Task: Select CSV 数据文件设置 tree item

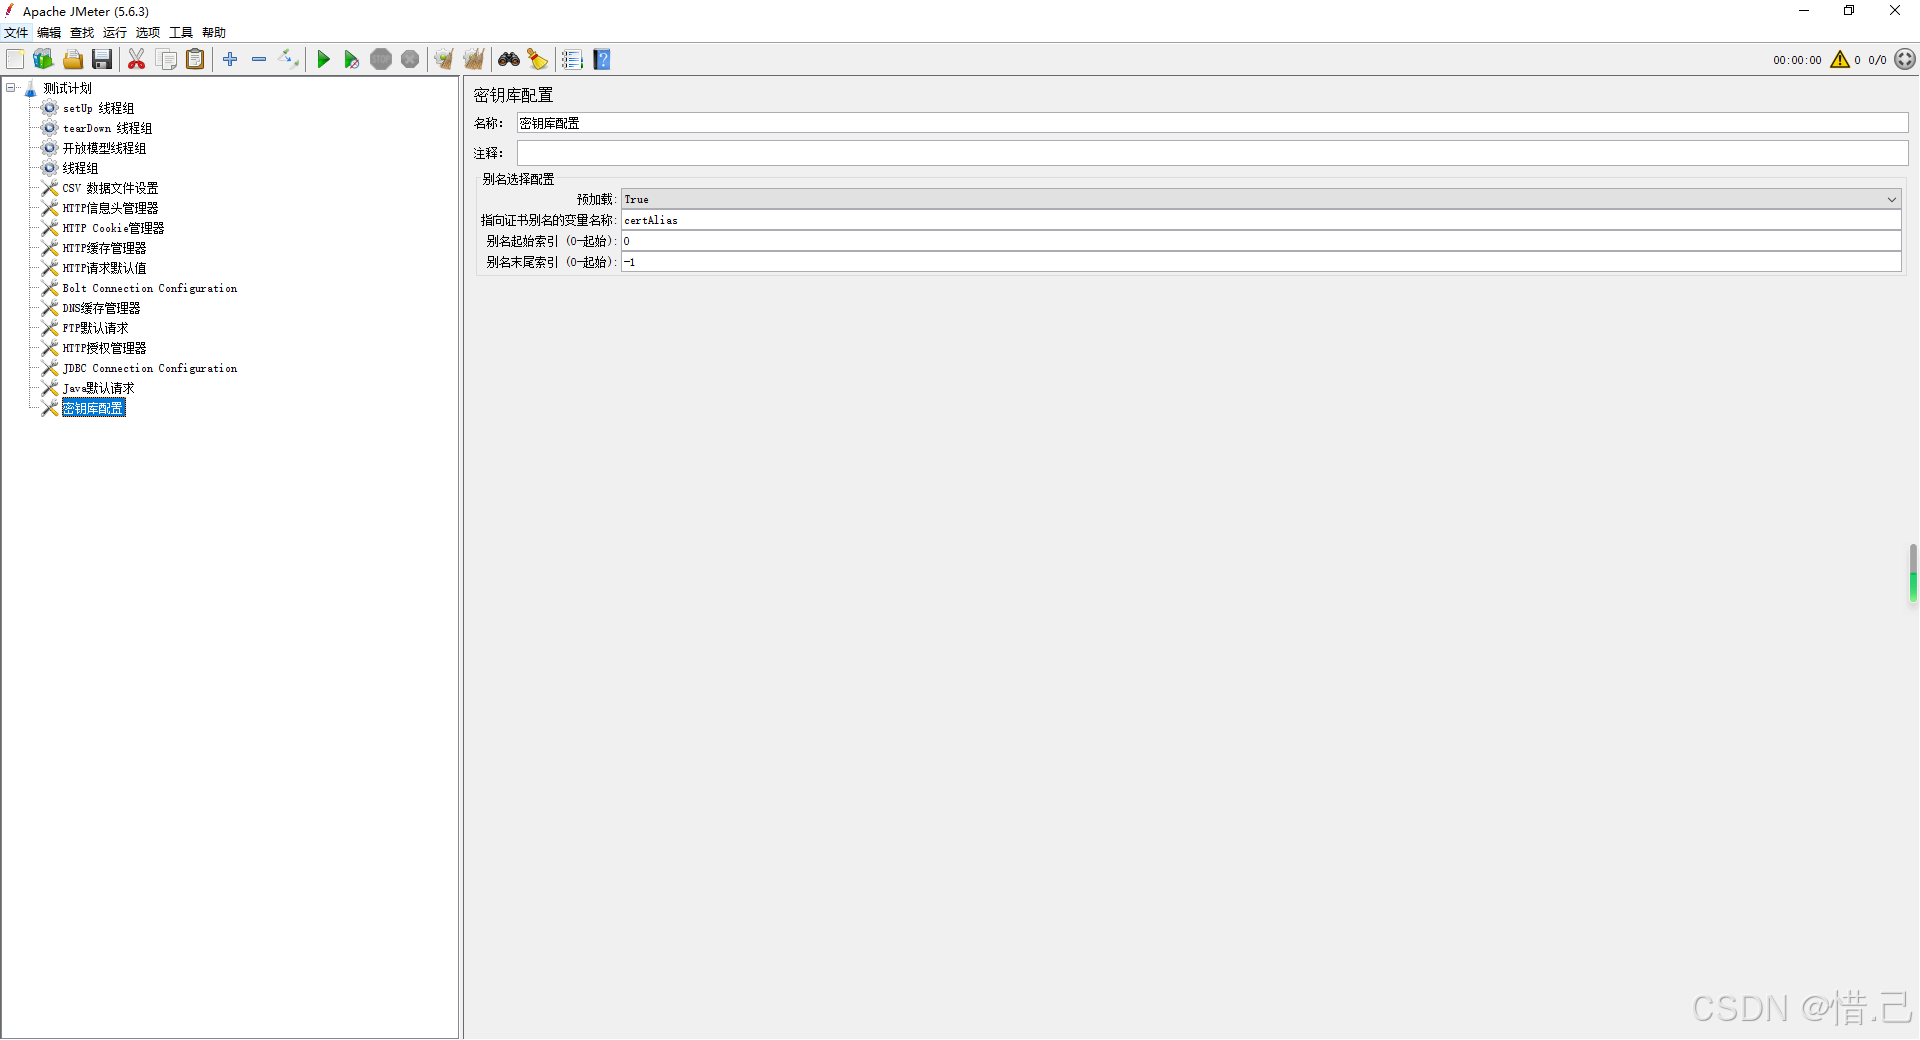Action: pyautogui.click(x=110, y=188)
